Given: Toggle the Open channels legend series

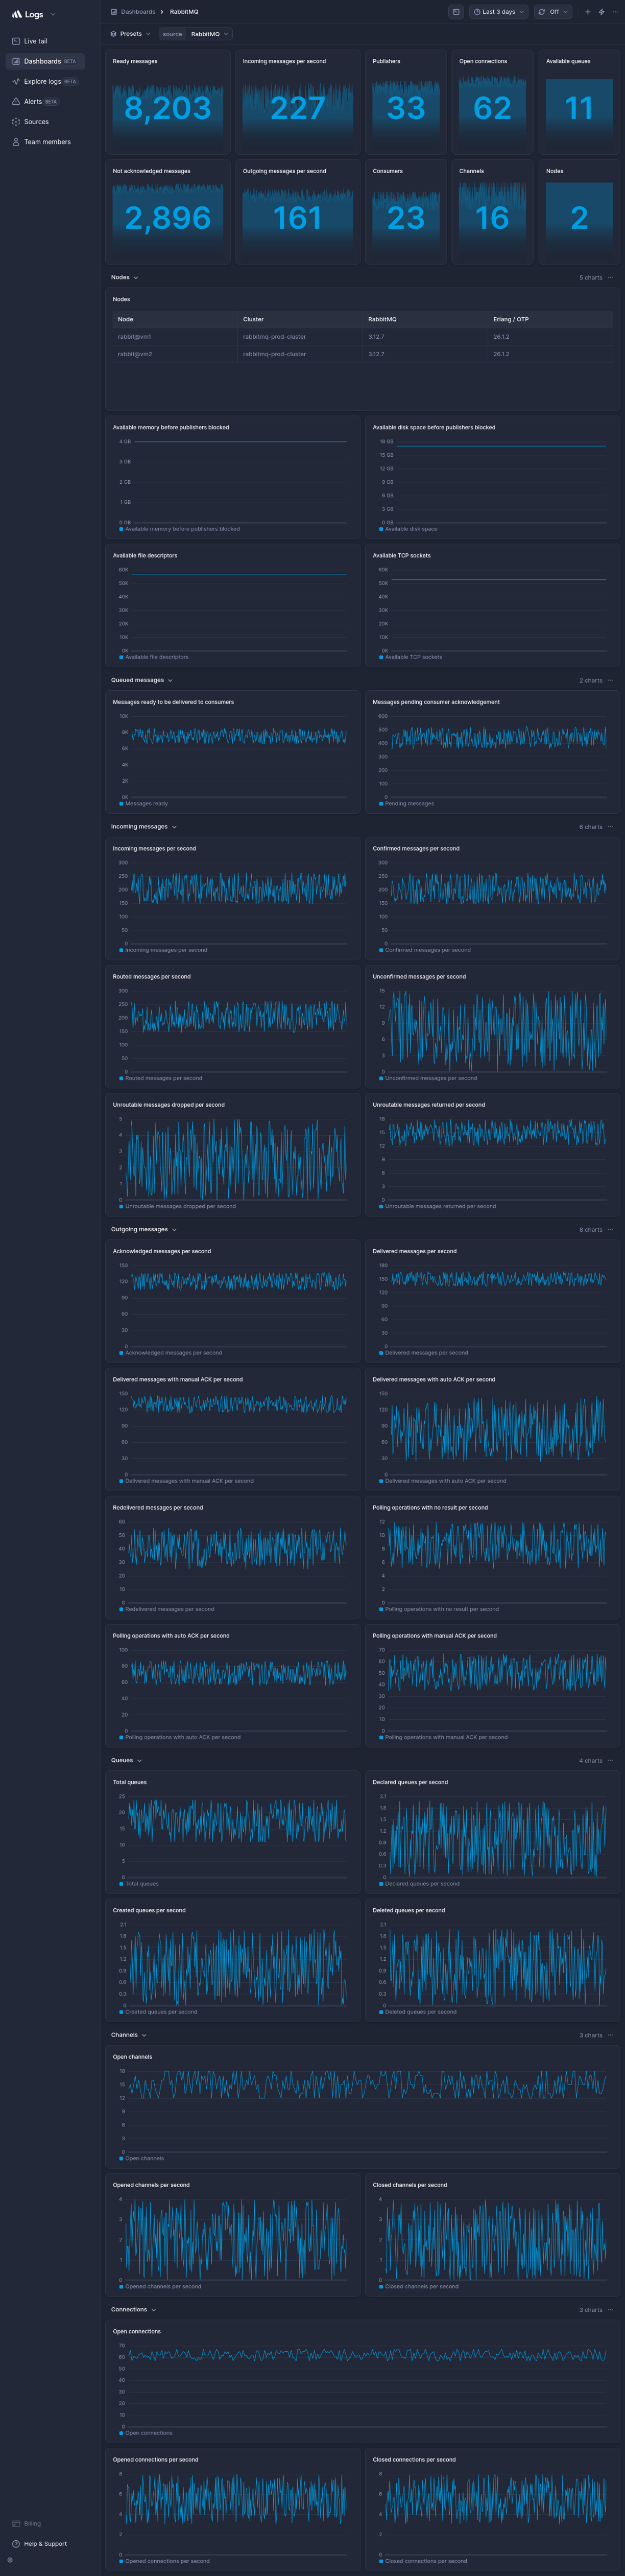Looking at the screenshot, I should pyautogui.click(x=142, y=2158).
